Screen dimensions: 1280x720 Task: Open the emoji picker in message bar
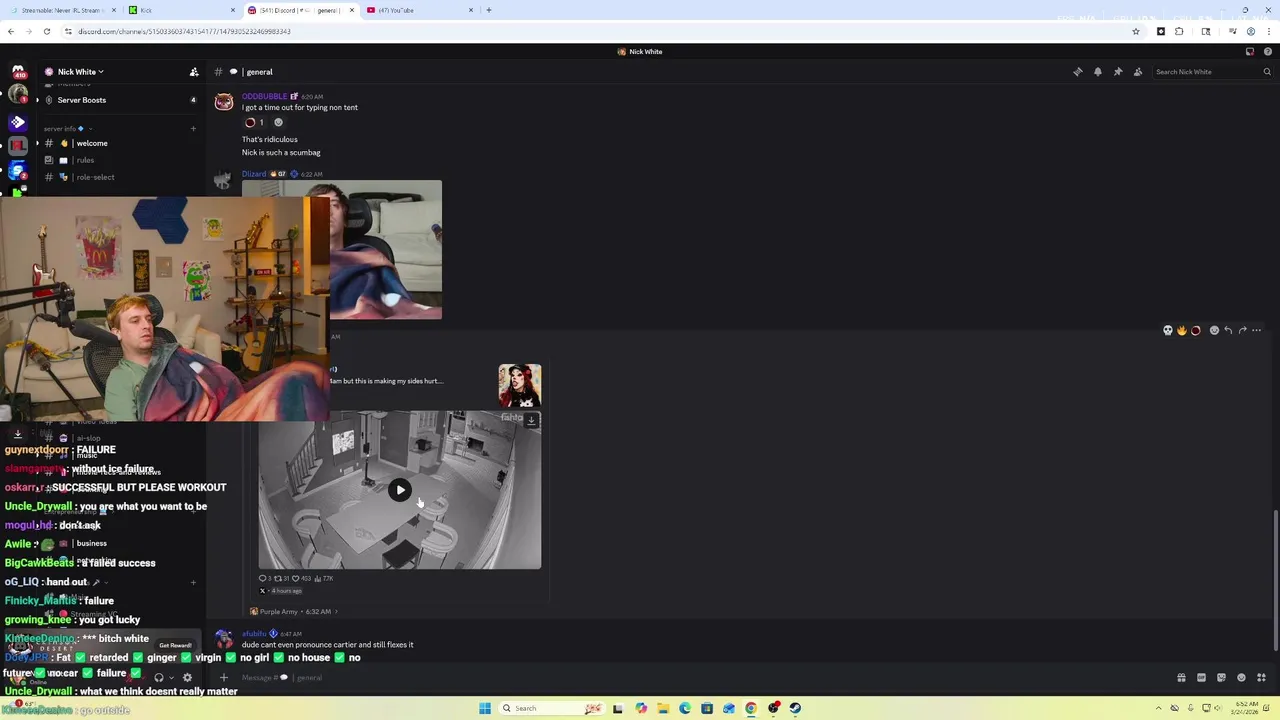pyautogui.click(x=1241, y=677)
